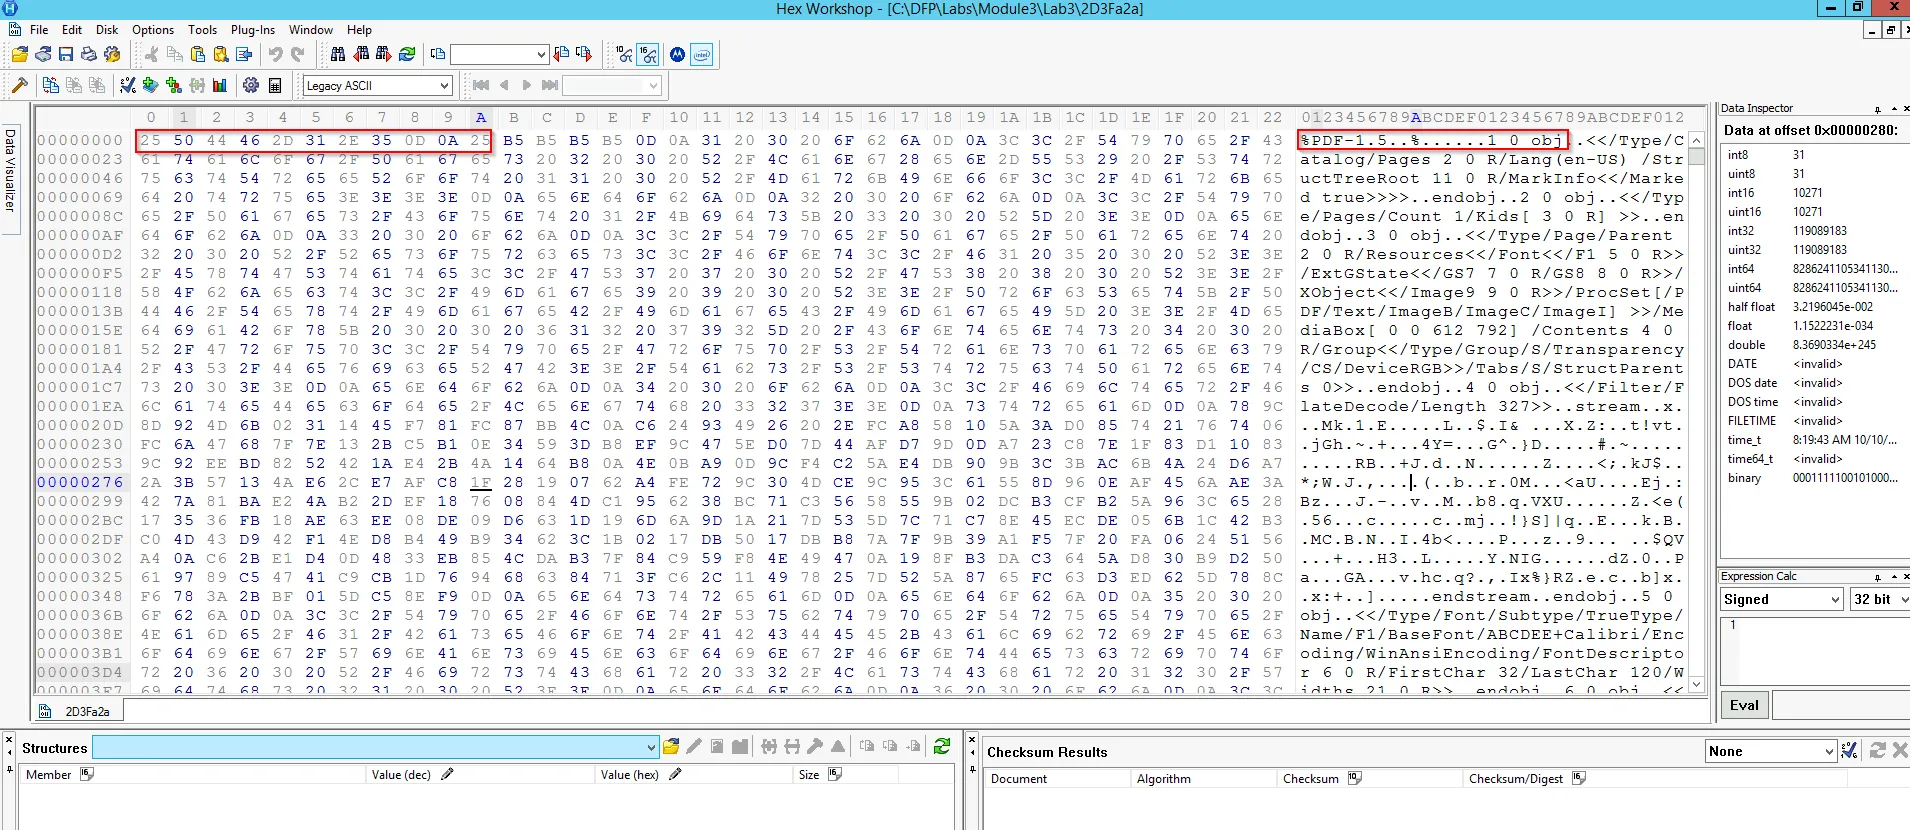Click the Print icon in the toolbar

coord(89,55)
